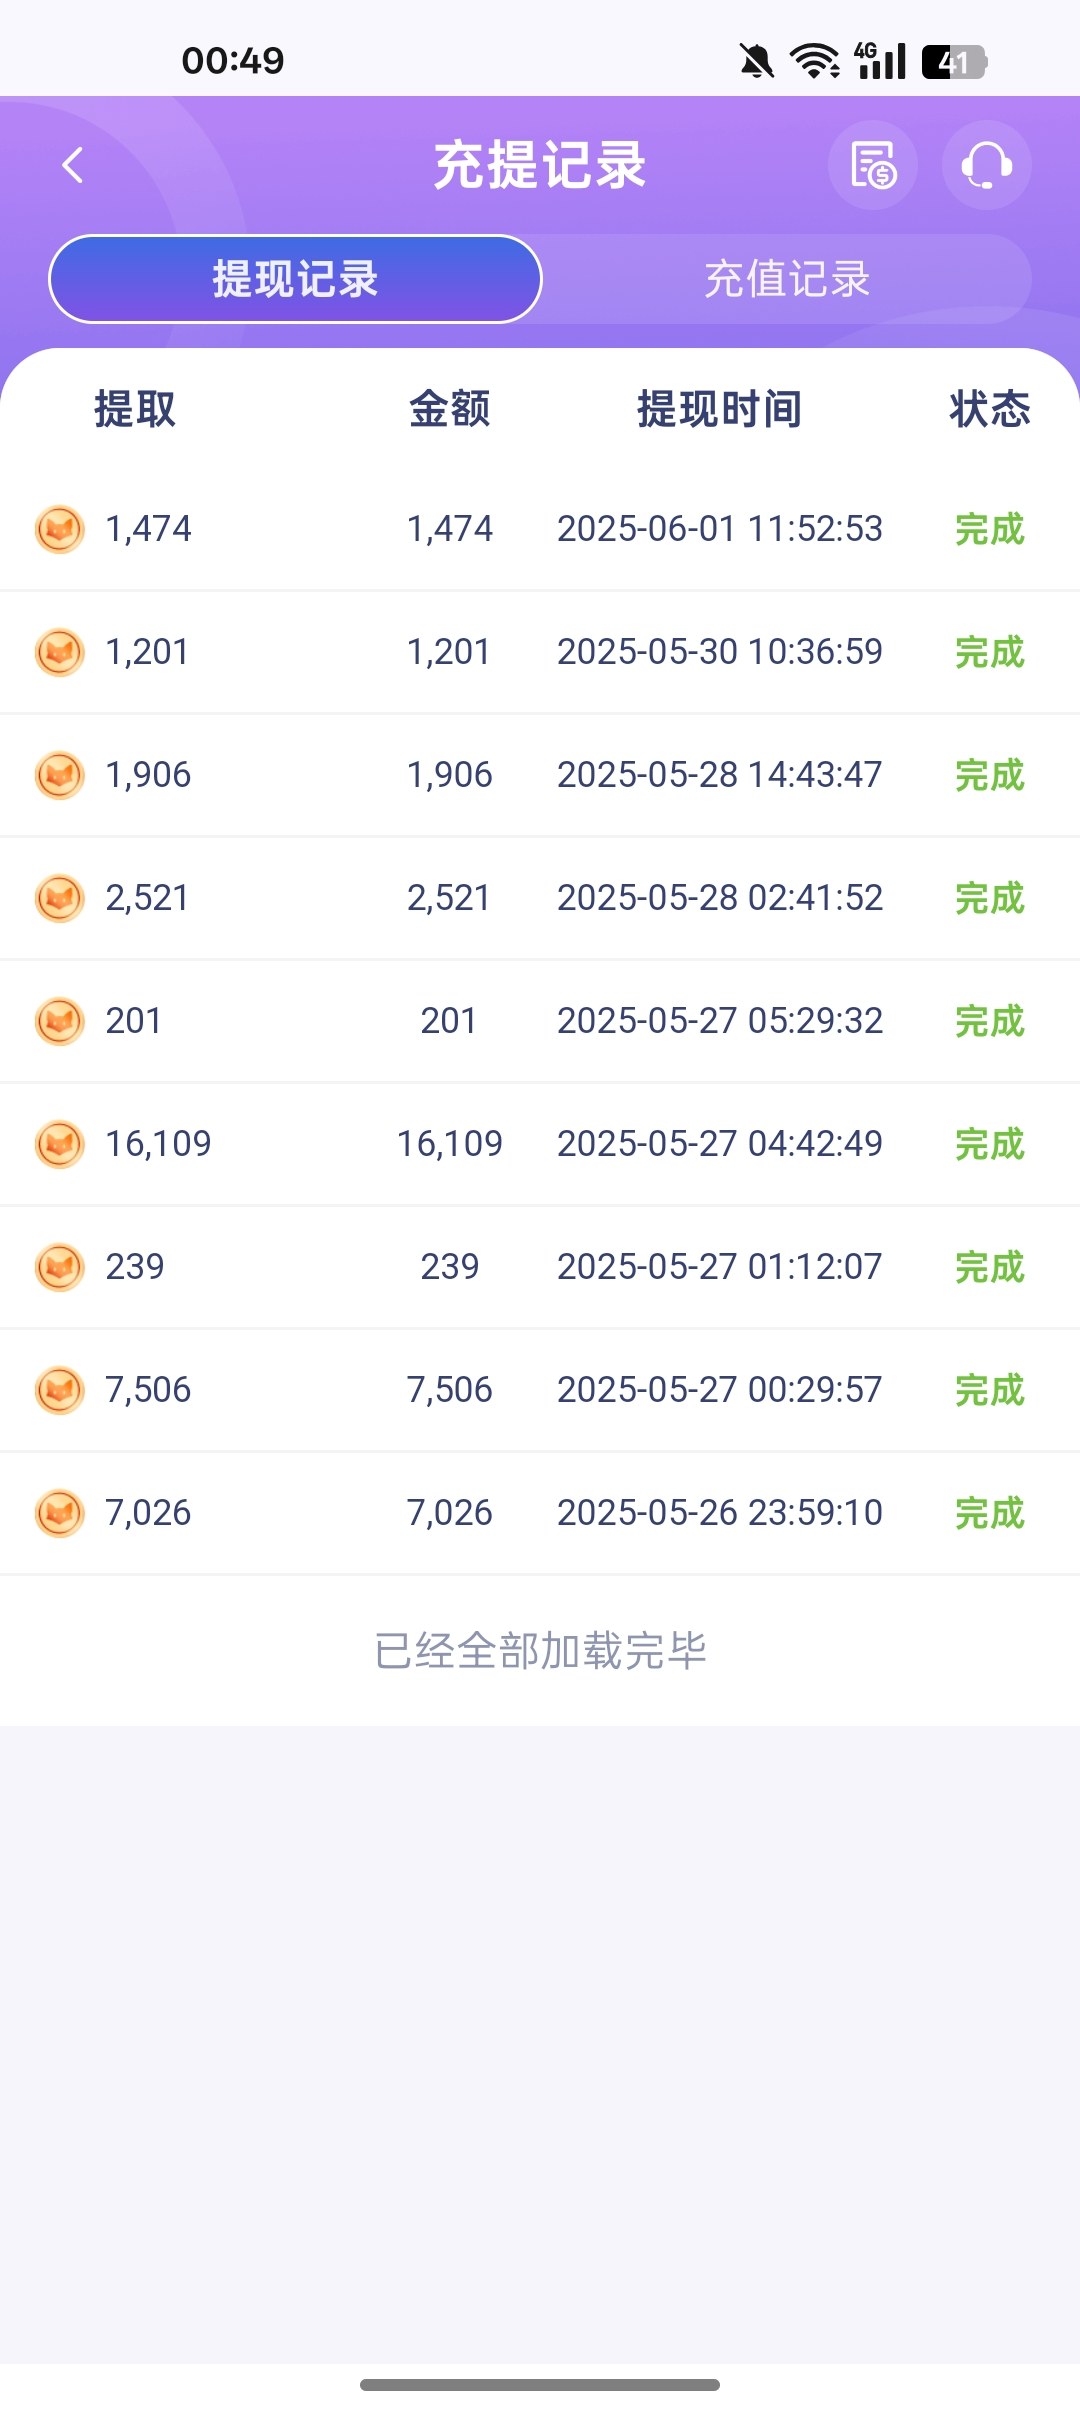Switch to 提现记录 tab

(x=295, y=279)
